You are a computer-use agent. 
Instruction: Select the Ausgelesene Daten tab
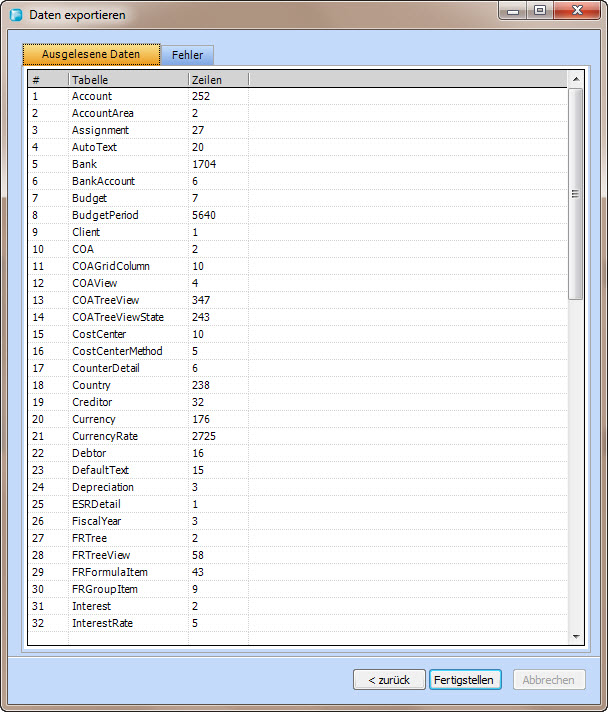pyautogui.click(x=91, y=54)
